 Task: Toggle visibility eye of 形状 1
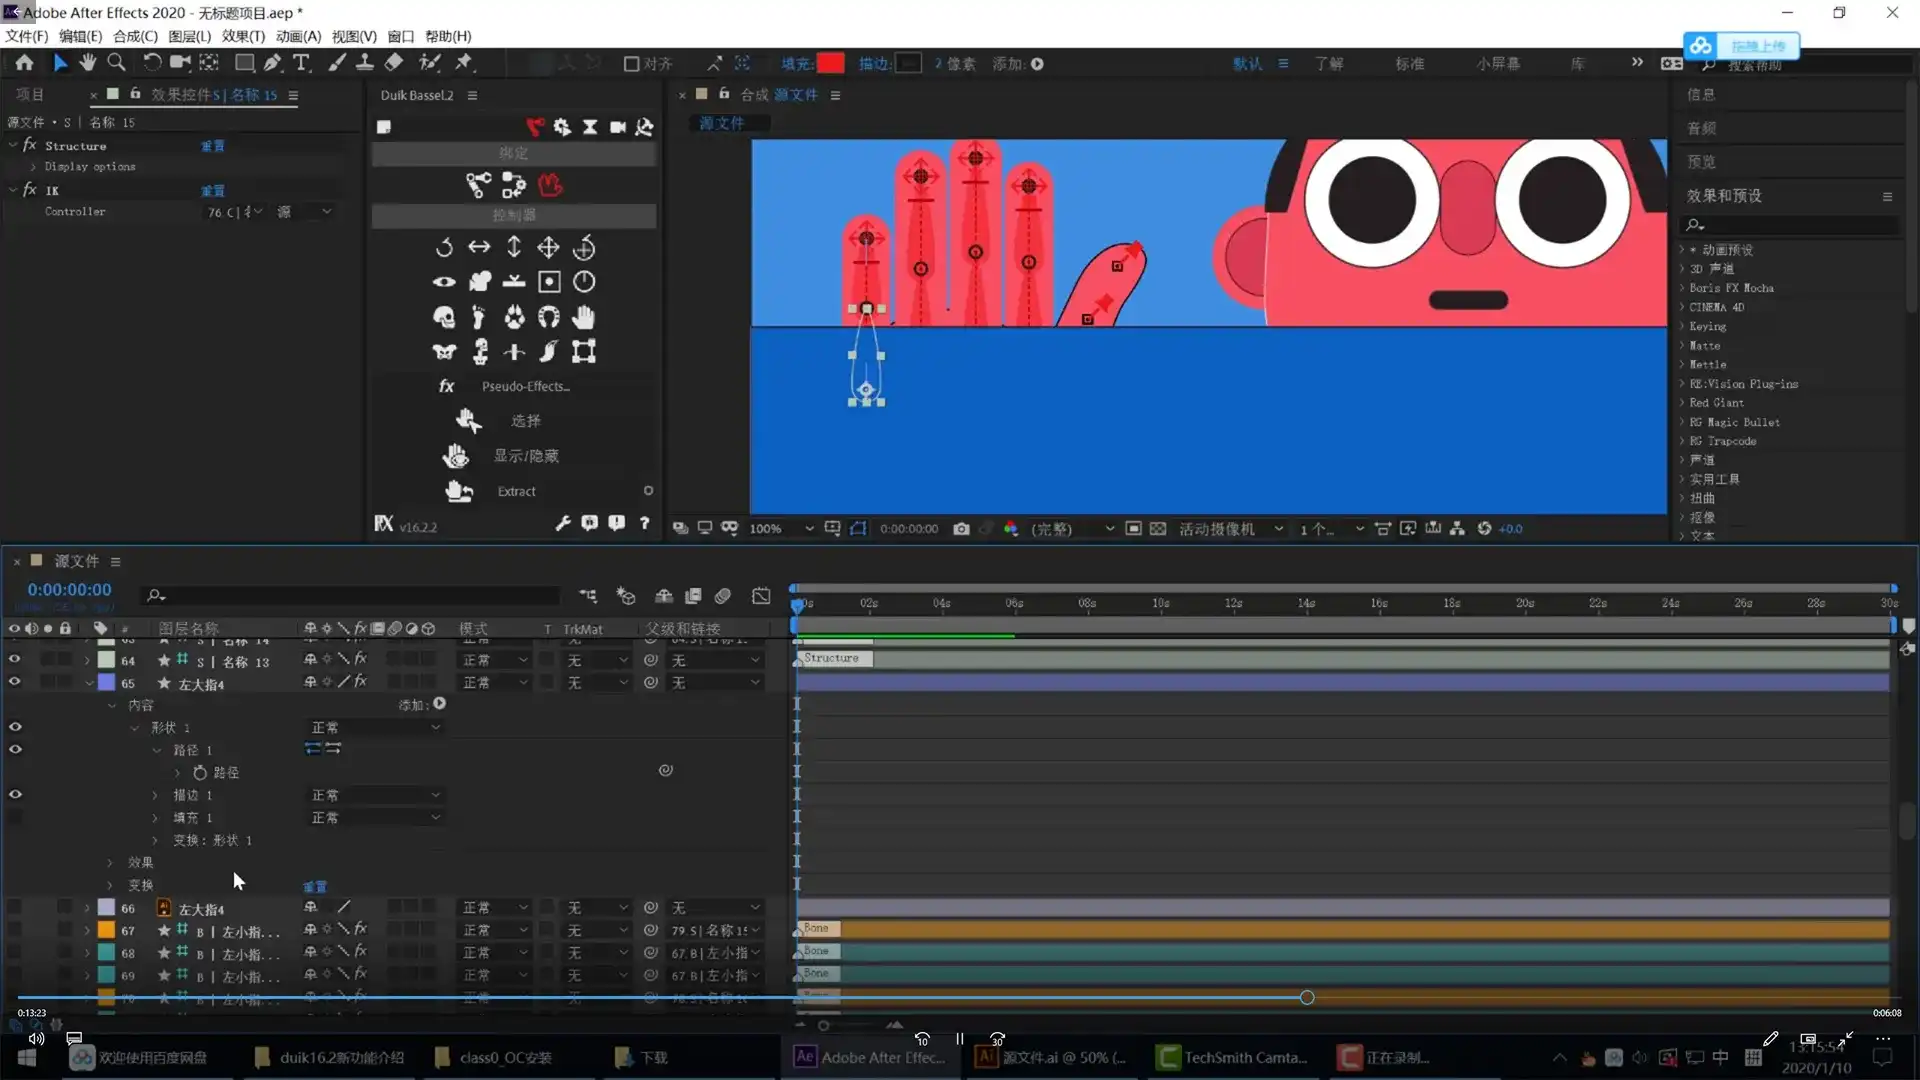coord(15,727)
